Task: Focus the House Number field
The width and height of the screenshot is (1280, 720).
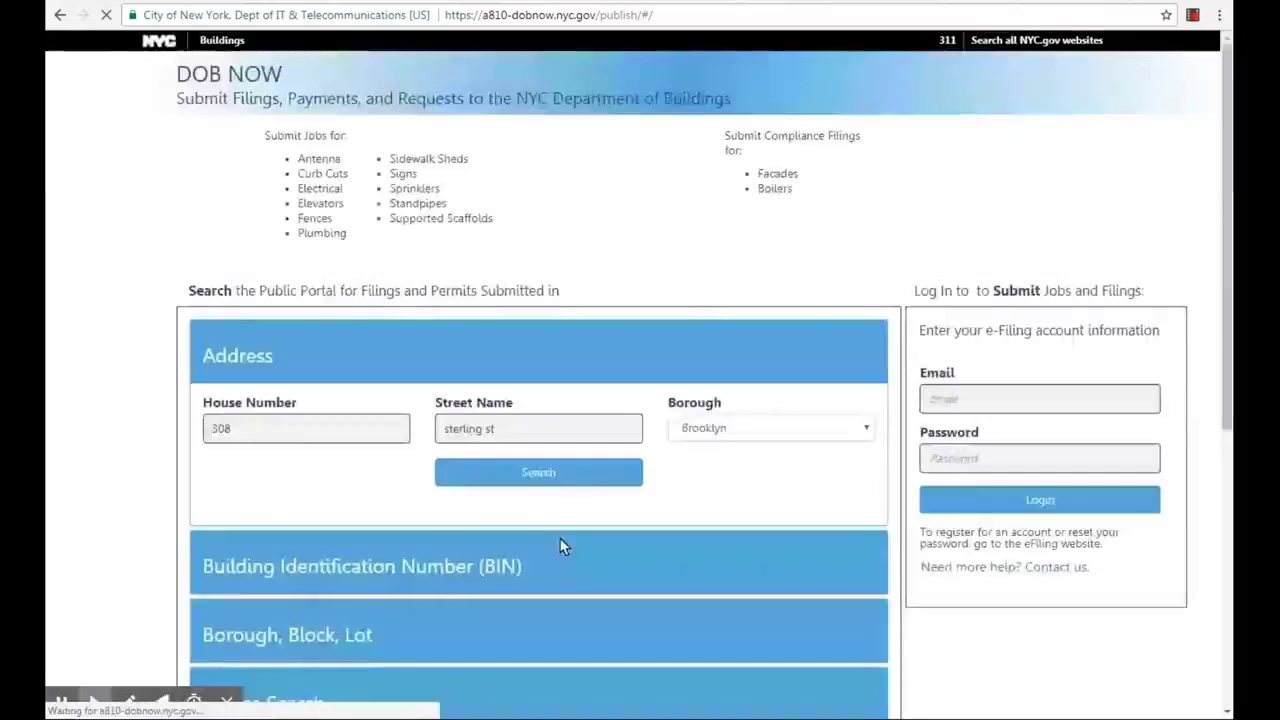Action: 306,429
